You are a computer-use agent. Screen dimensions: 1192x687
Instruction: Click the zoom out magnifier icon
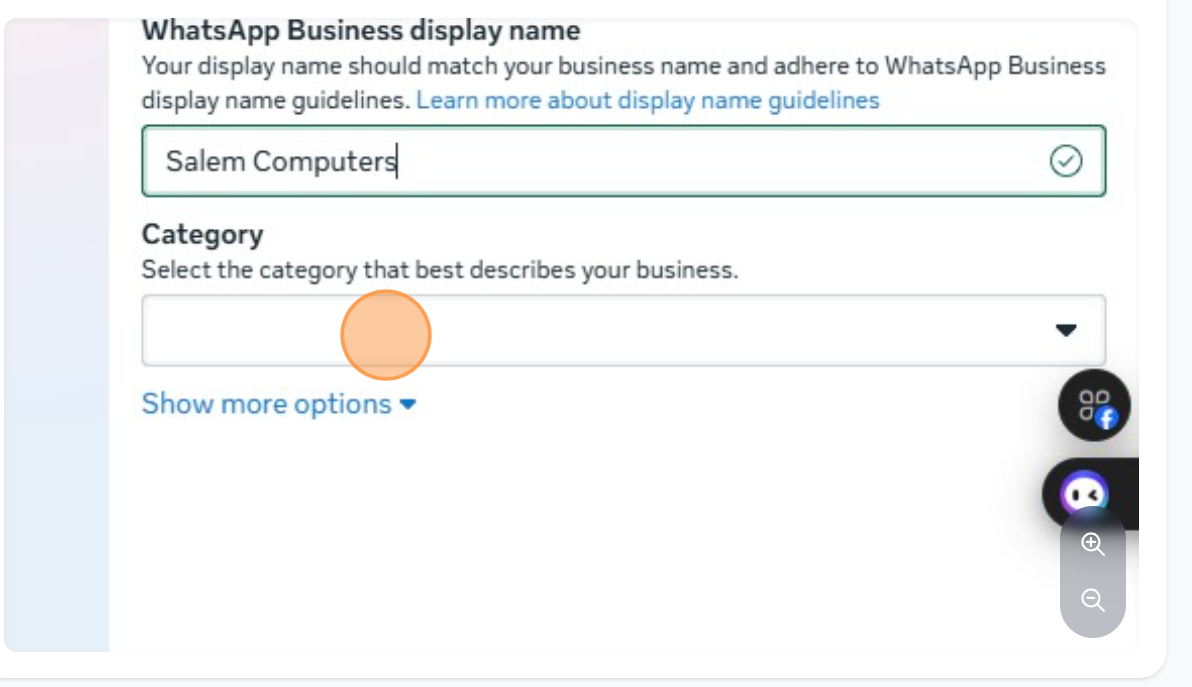tap(1093, 600)
